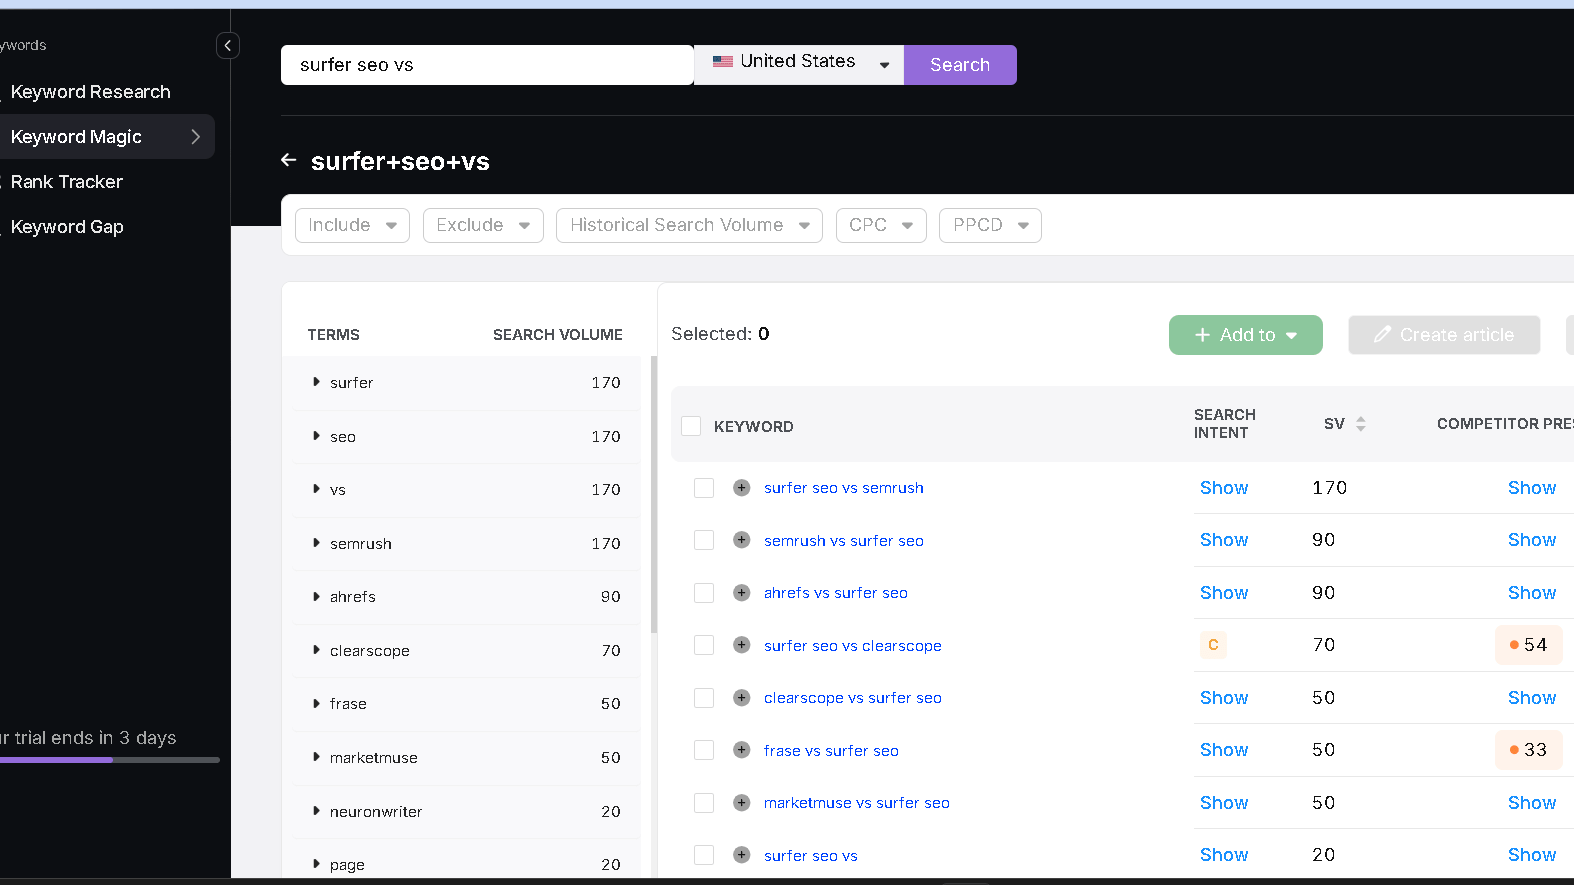Open the United States country selector
The height and width of the screenshot is (885, 1574).
[799, 64]
